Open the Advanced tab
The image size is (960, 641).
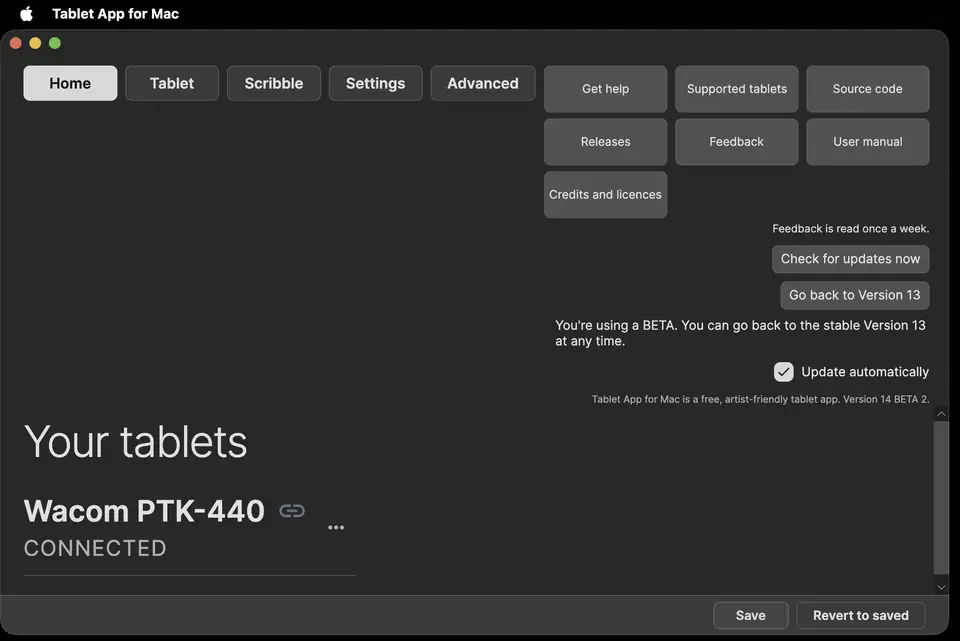tap(483, 83)
